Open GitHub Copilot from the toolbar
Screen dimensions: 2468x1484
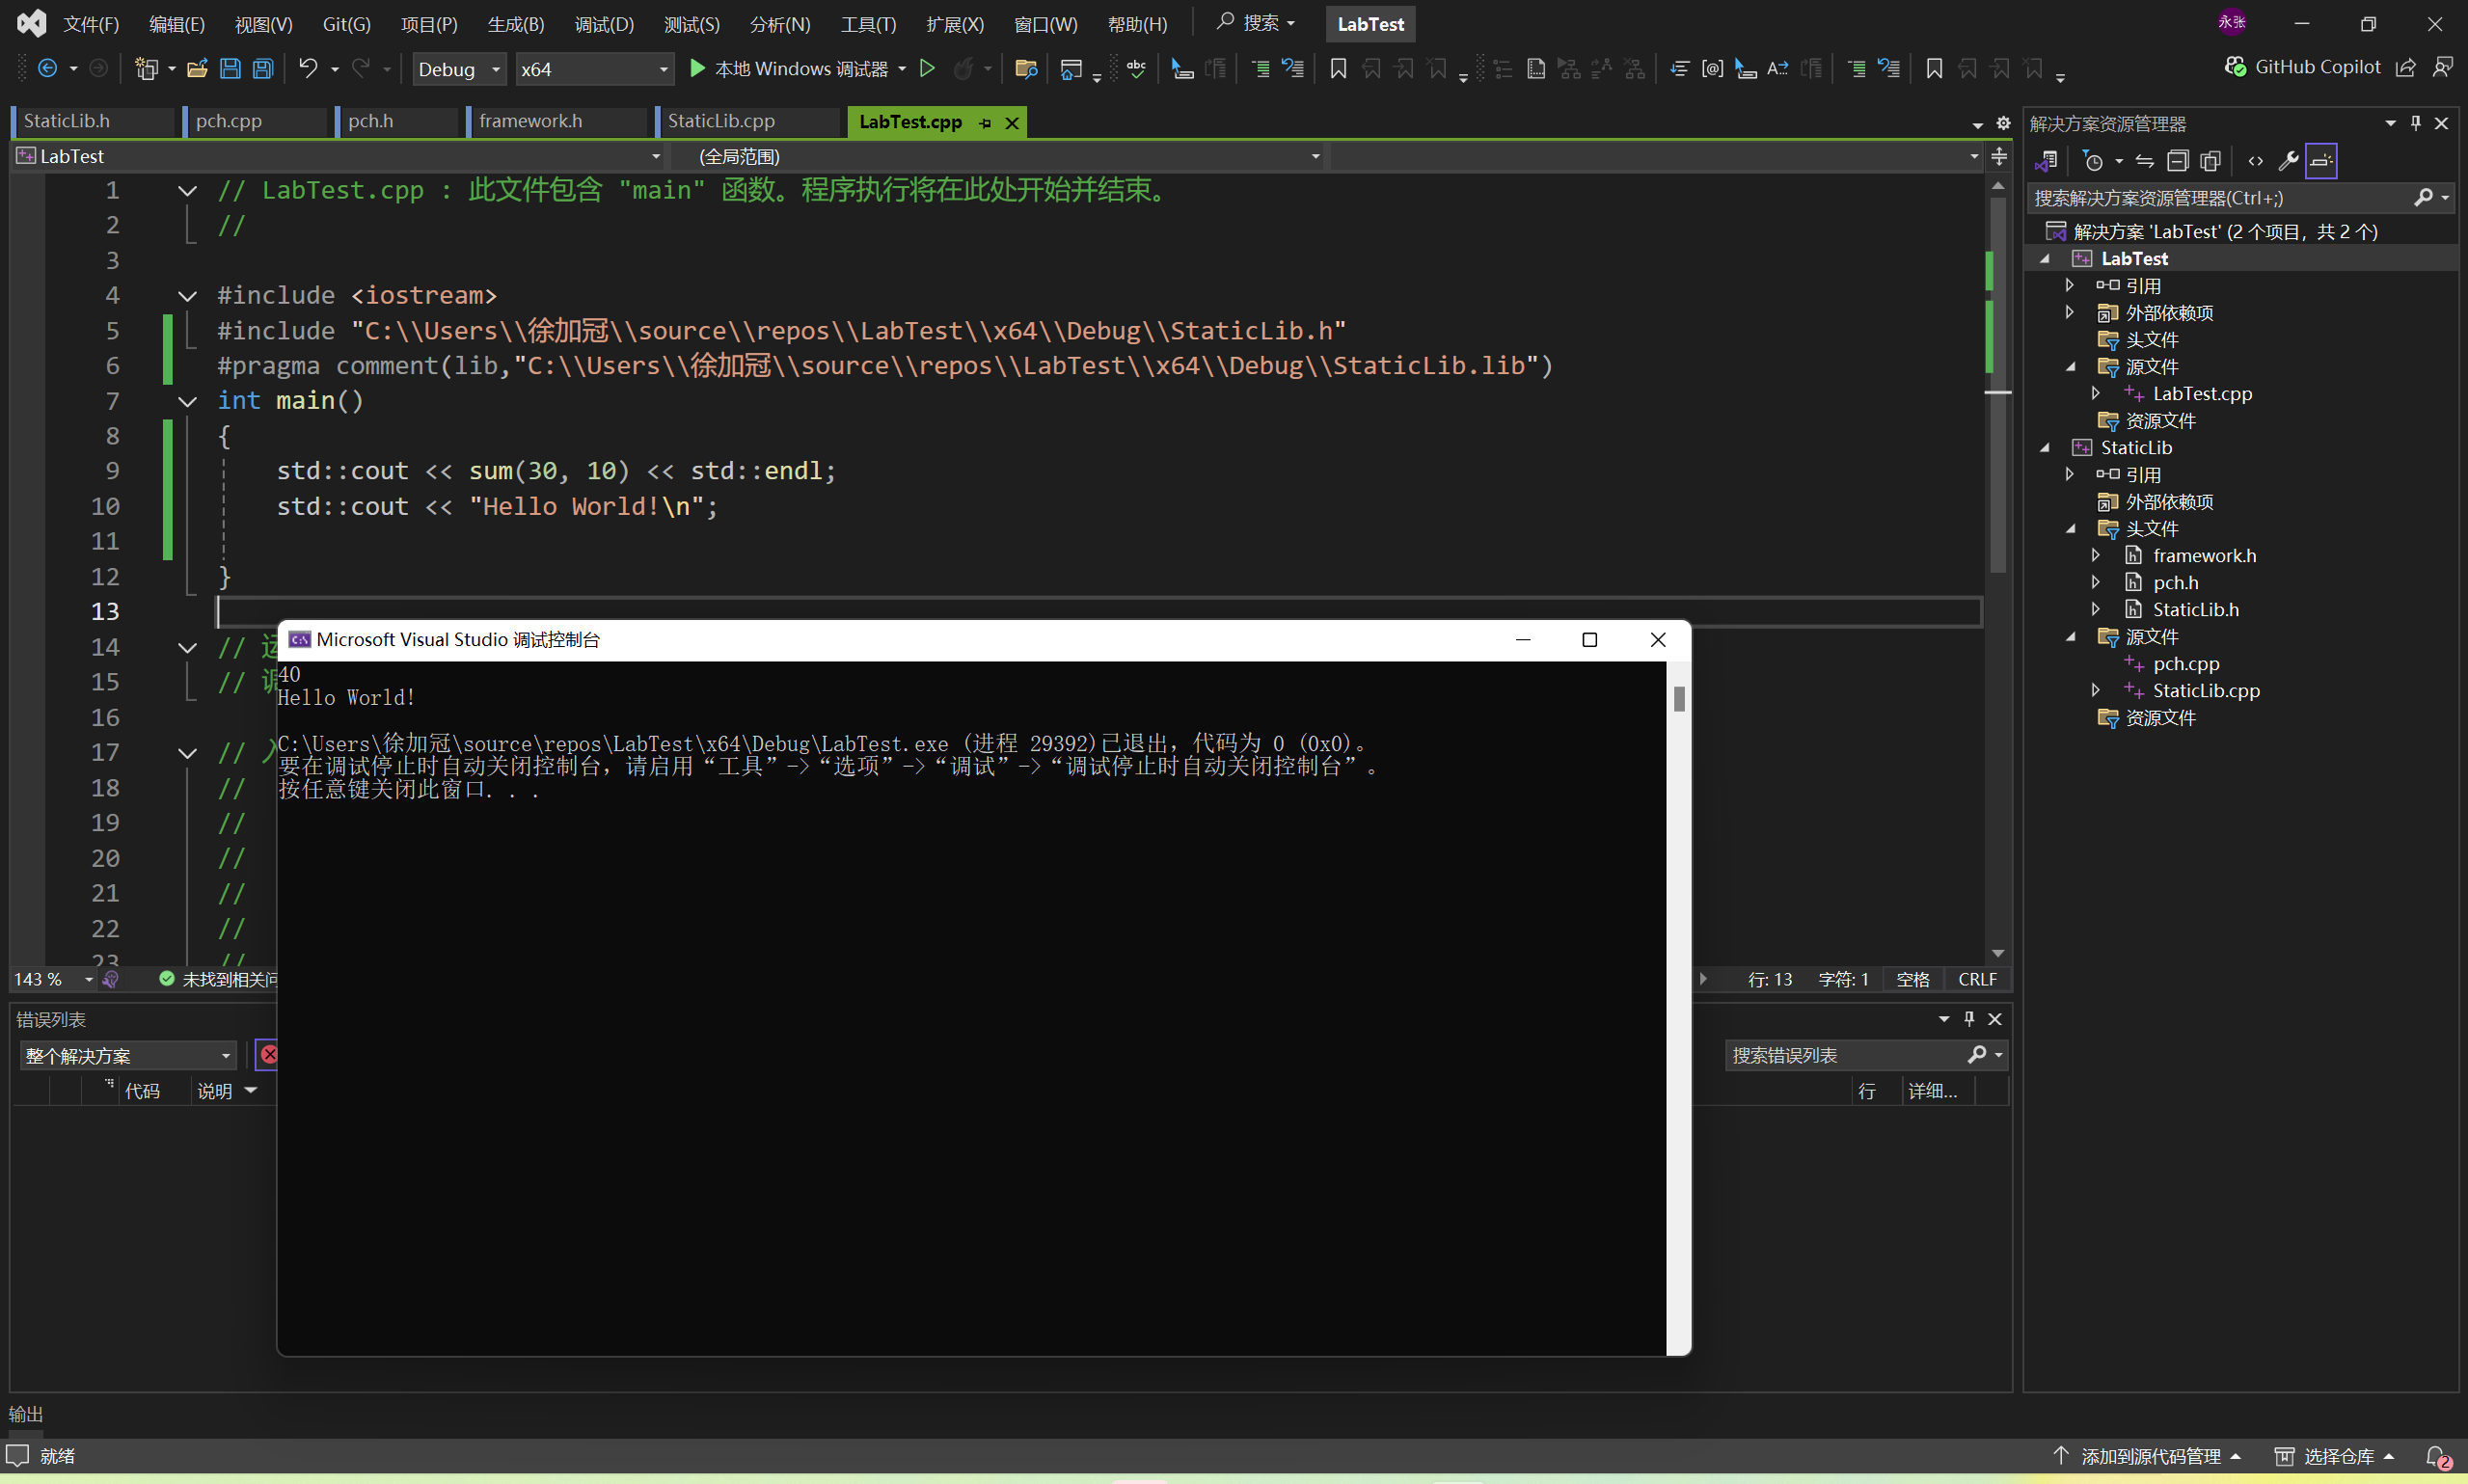click(x=2303, y=67)
